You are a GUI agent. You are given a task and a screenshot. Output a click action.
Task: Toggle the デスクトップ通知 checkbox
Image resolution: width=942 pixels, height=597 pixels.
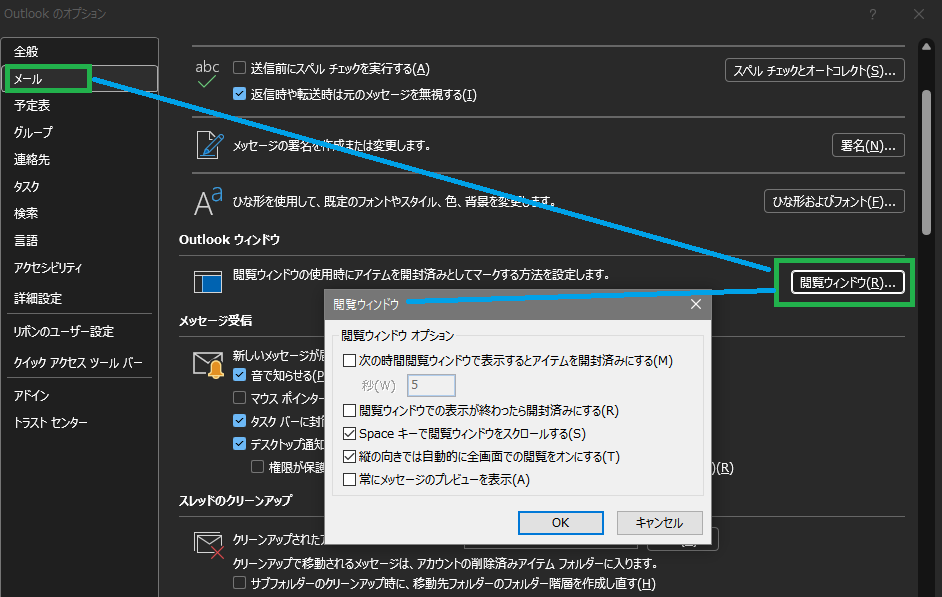239,444
